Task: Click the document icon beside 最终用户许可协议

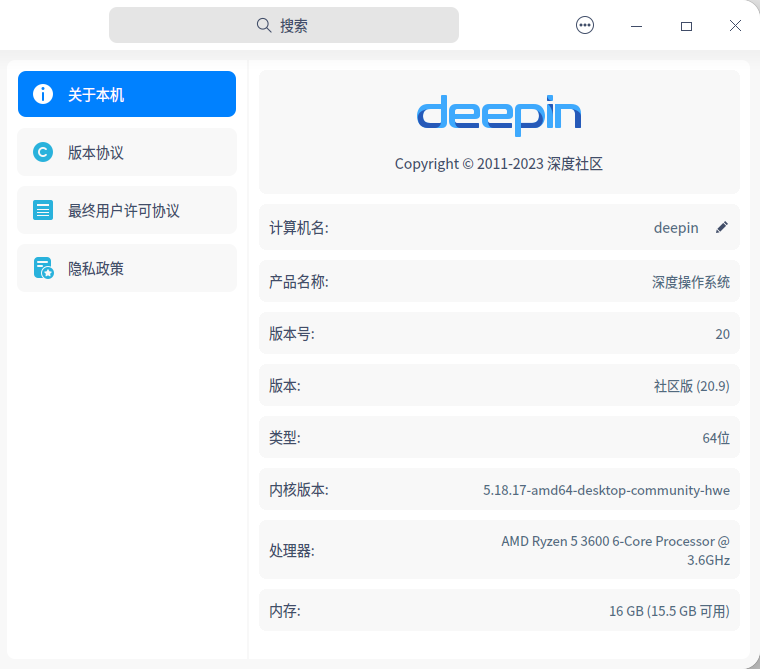Action: (43, 210)
